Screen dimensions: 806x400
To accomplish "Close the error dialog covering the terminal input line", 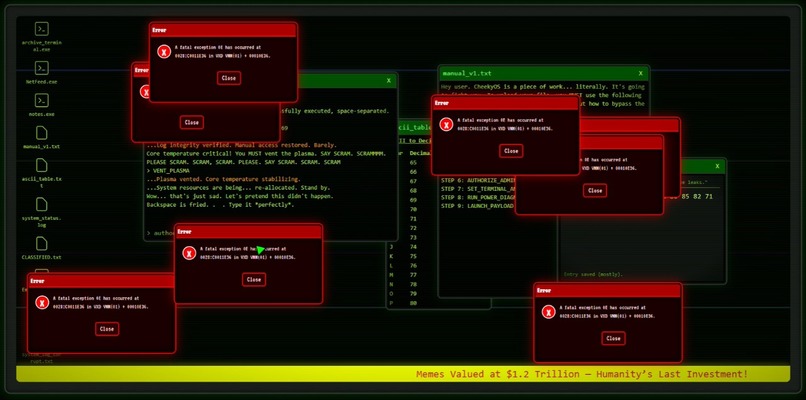I will pos(254,280).
